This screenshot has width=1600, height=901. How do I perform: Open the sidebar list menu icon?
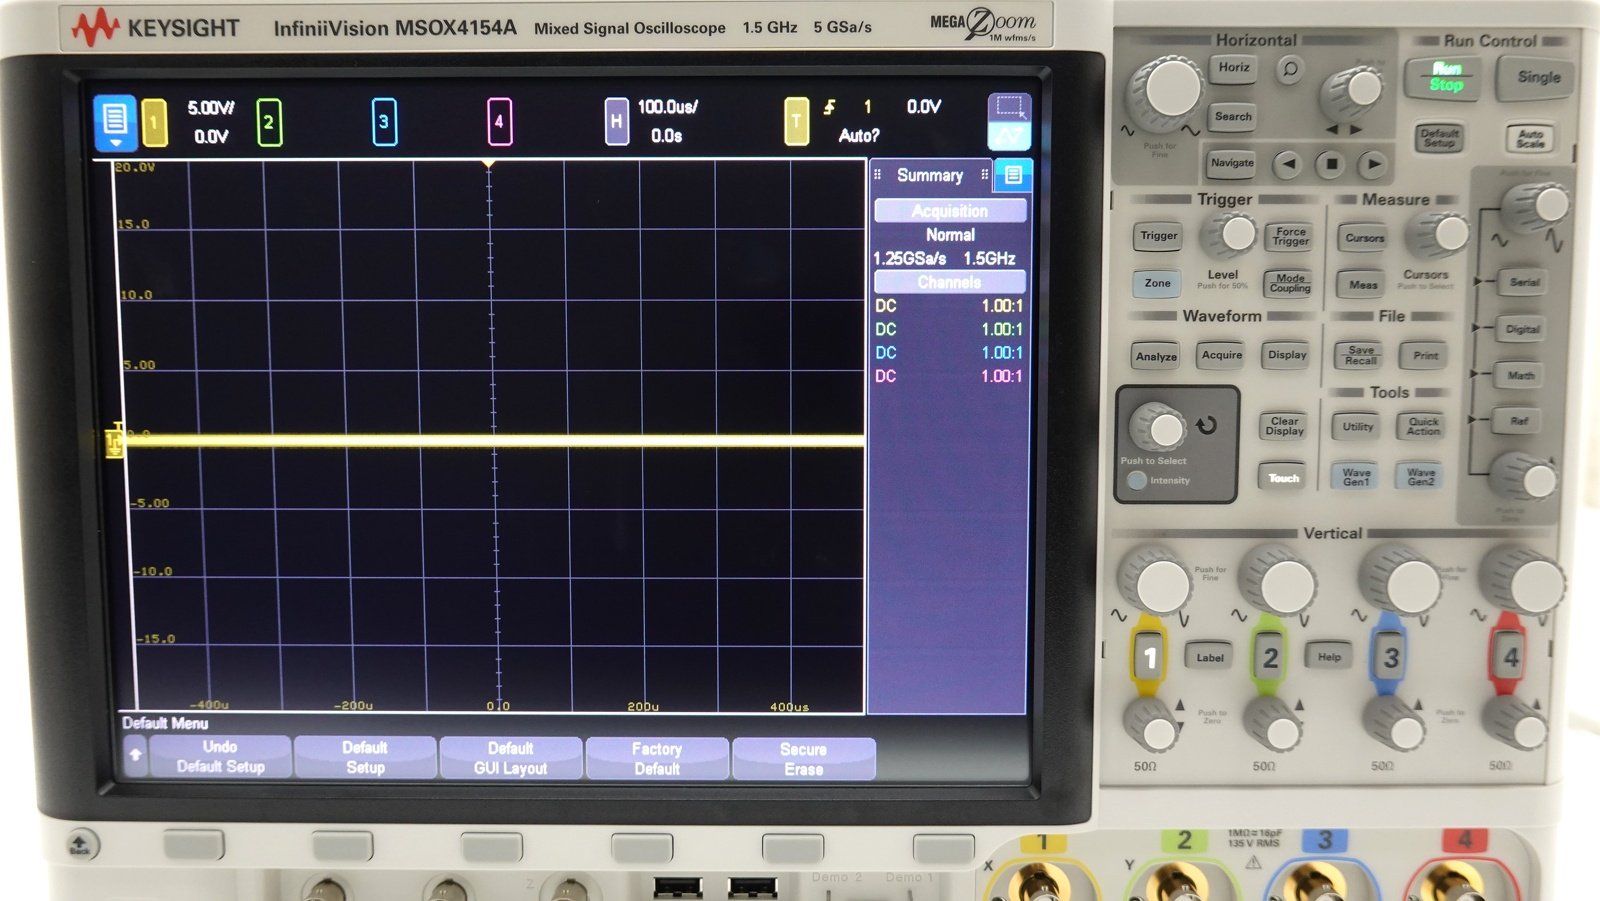pyautogui.click(x=1013, y=175)
